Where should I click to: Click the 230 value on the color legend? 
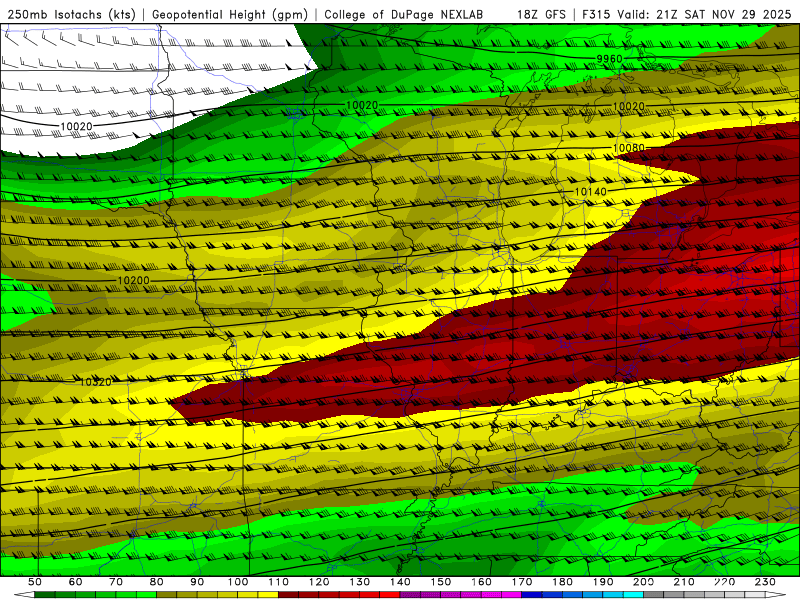(765, 582)
